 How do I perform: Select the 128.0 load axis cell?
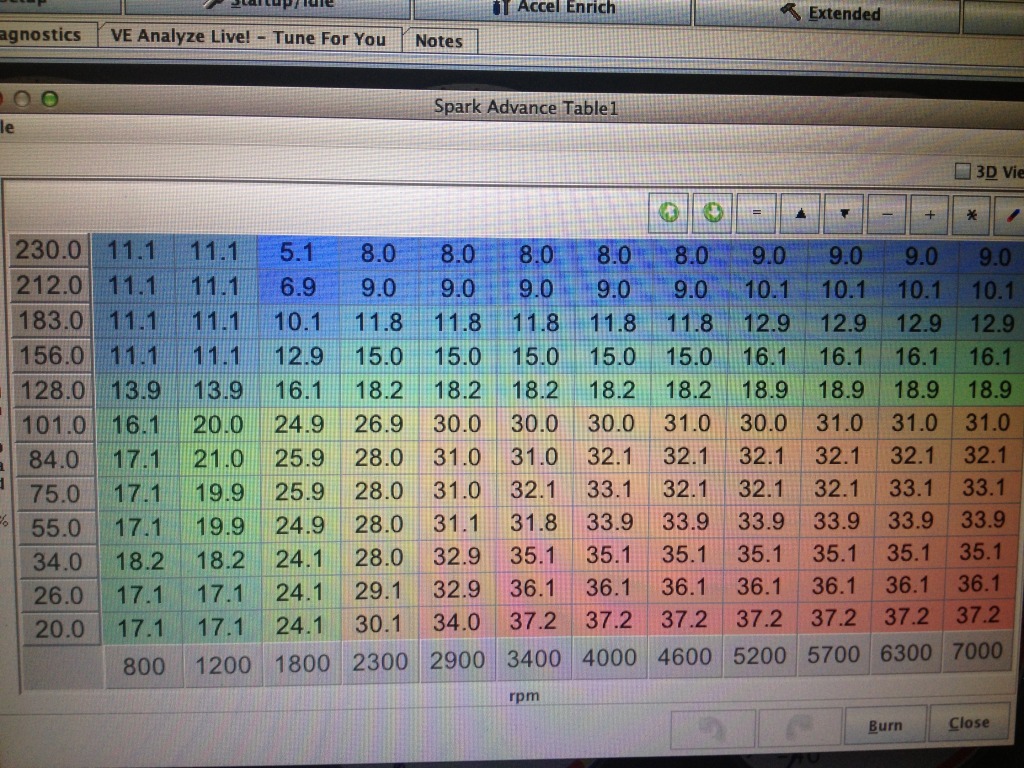[x=54, y=391]
